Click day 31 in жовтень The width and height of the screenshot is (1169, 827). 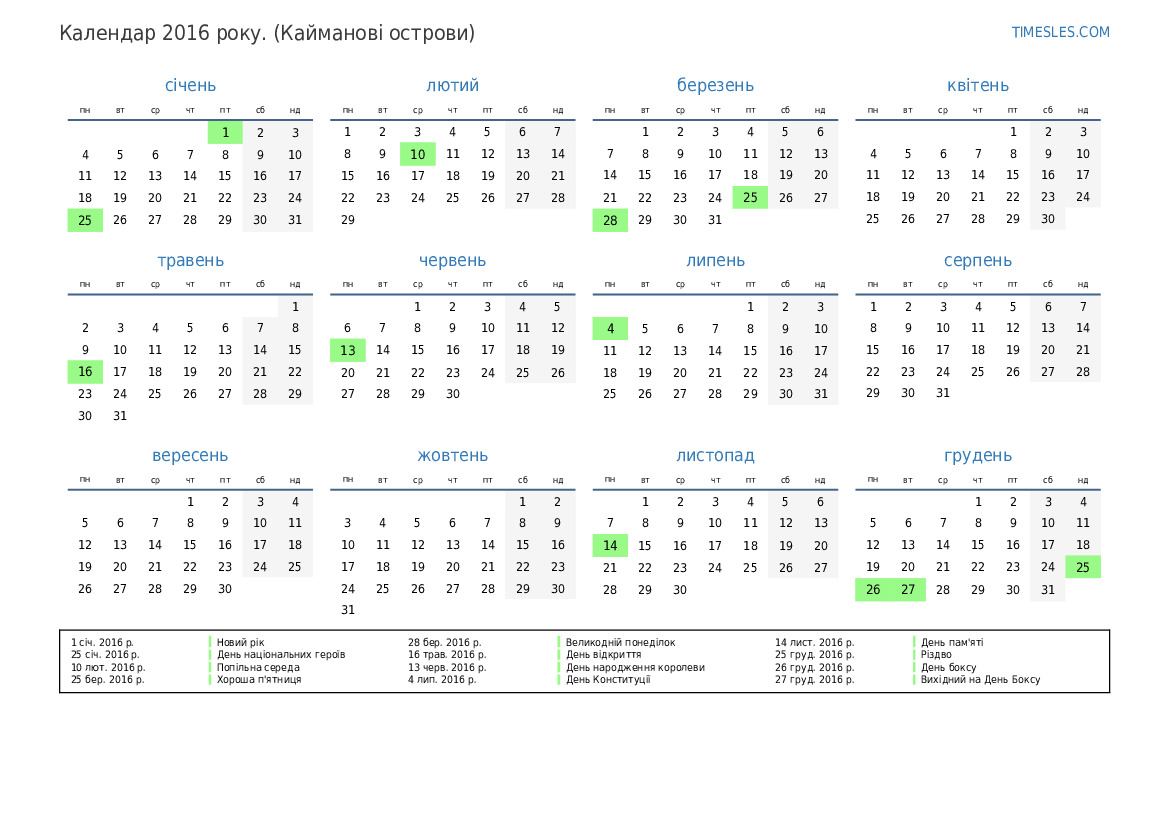click(347, 610)
